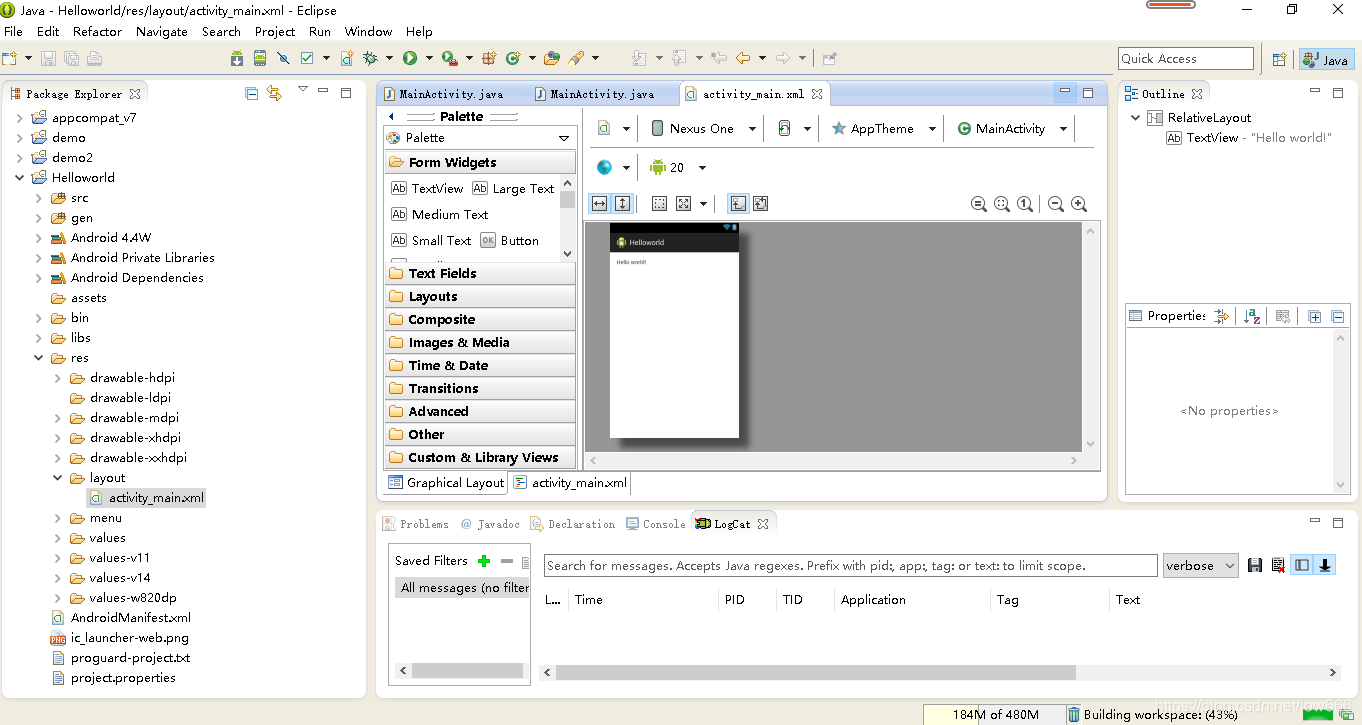
Task: Open the Images & Media palette category
Action: (x=480, y=342)
